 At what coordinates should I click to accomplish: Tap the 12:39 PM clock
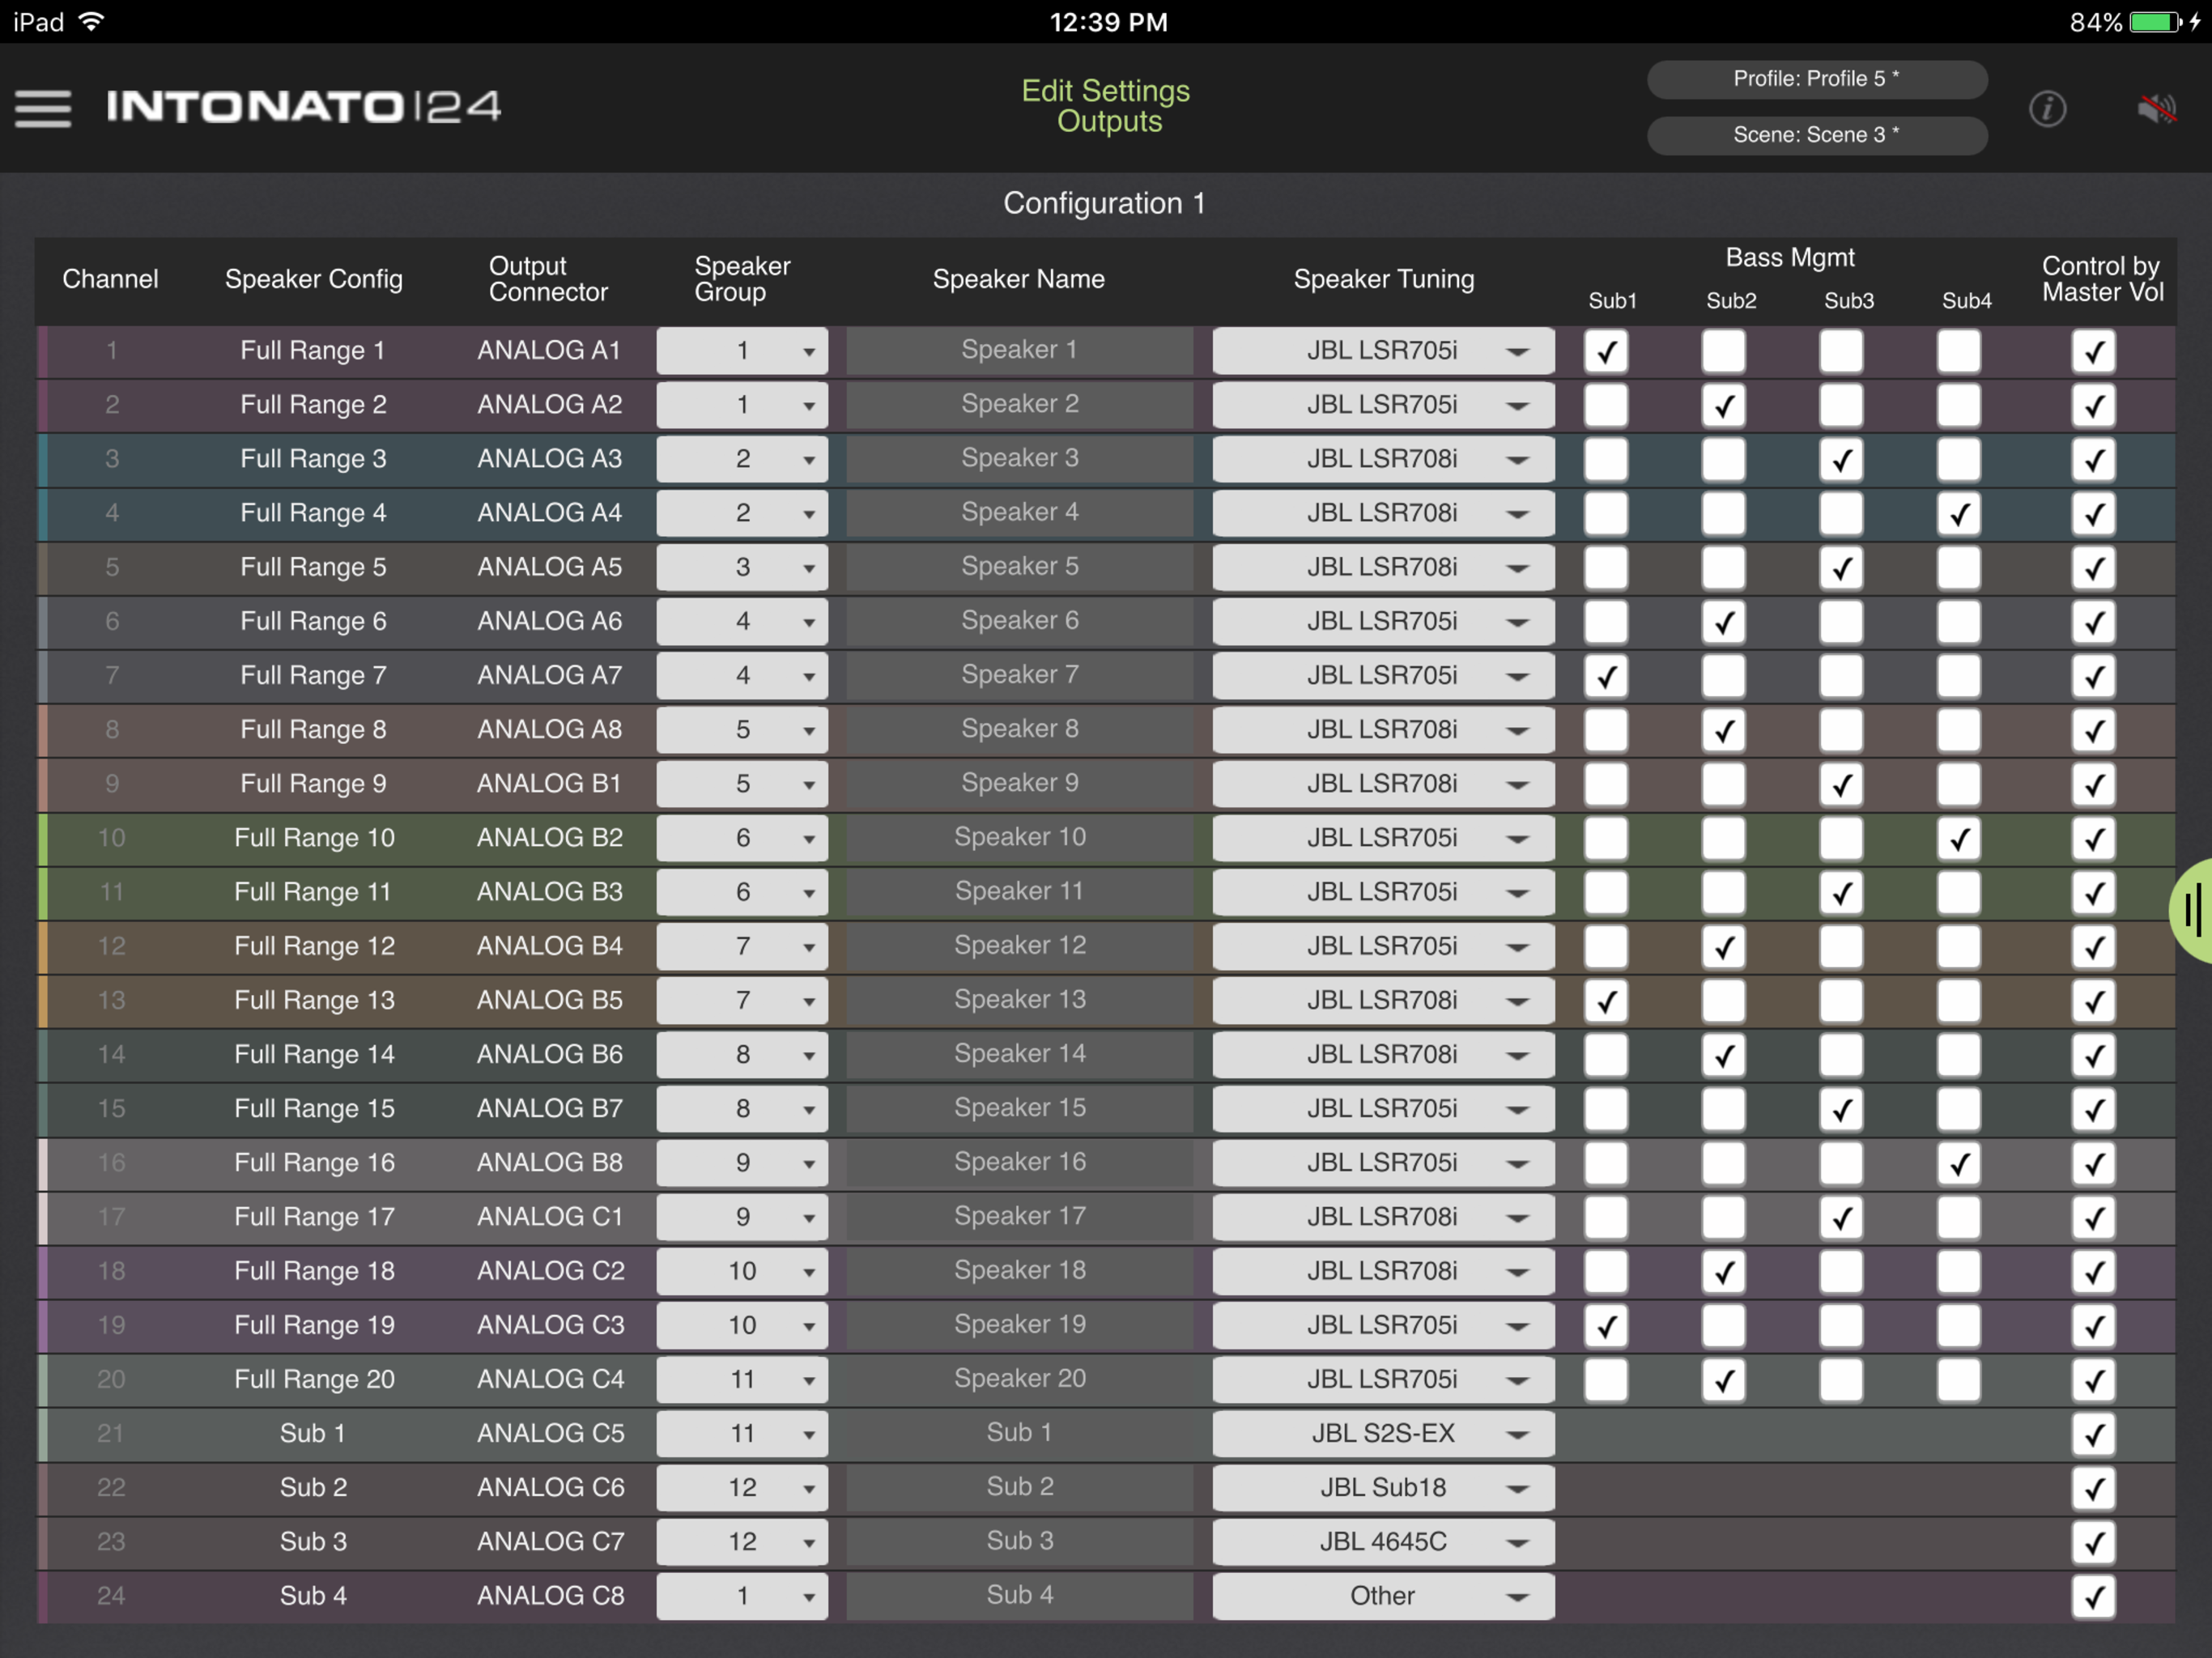1108,22
